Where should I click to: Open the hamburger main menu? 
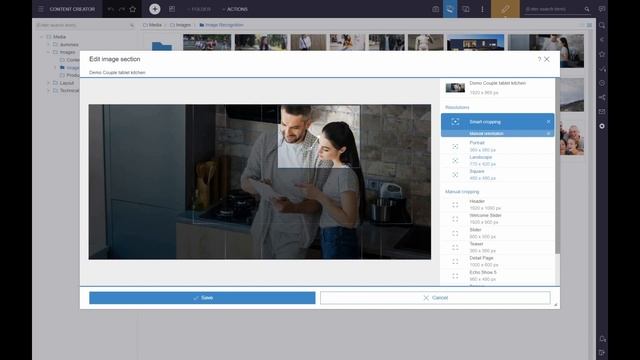41,9
